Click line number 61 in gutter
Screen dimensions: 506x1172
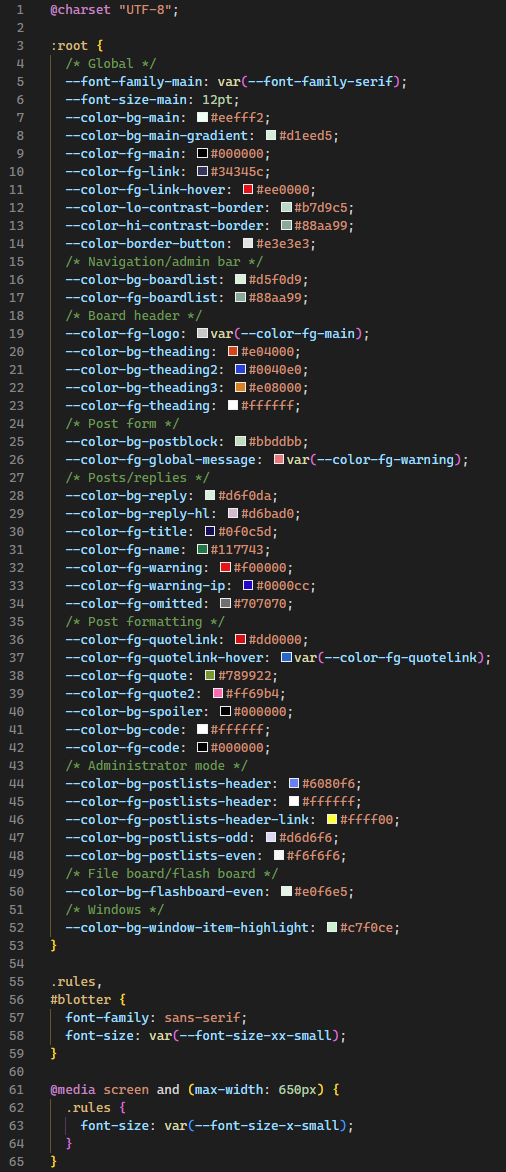click(x=18, y=1089)
